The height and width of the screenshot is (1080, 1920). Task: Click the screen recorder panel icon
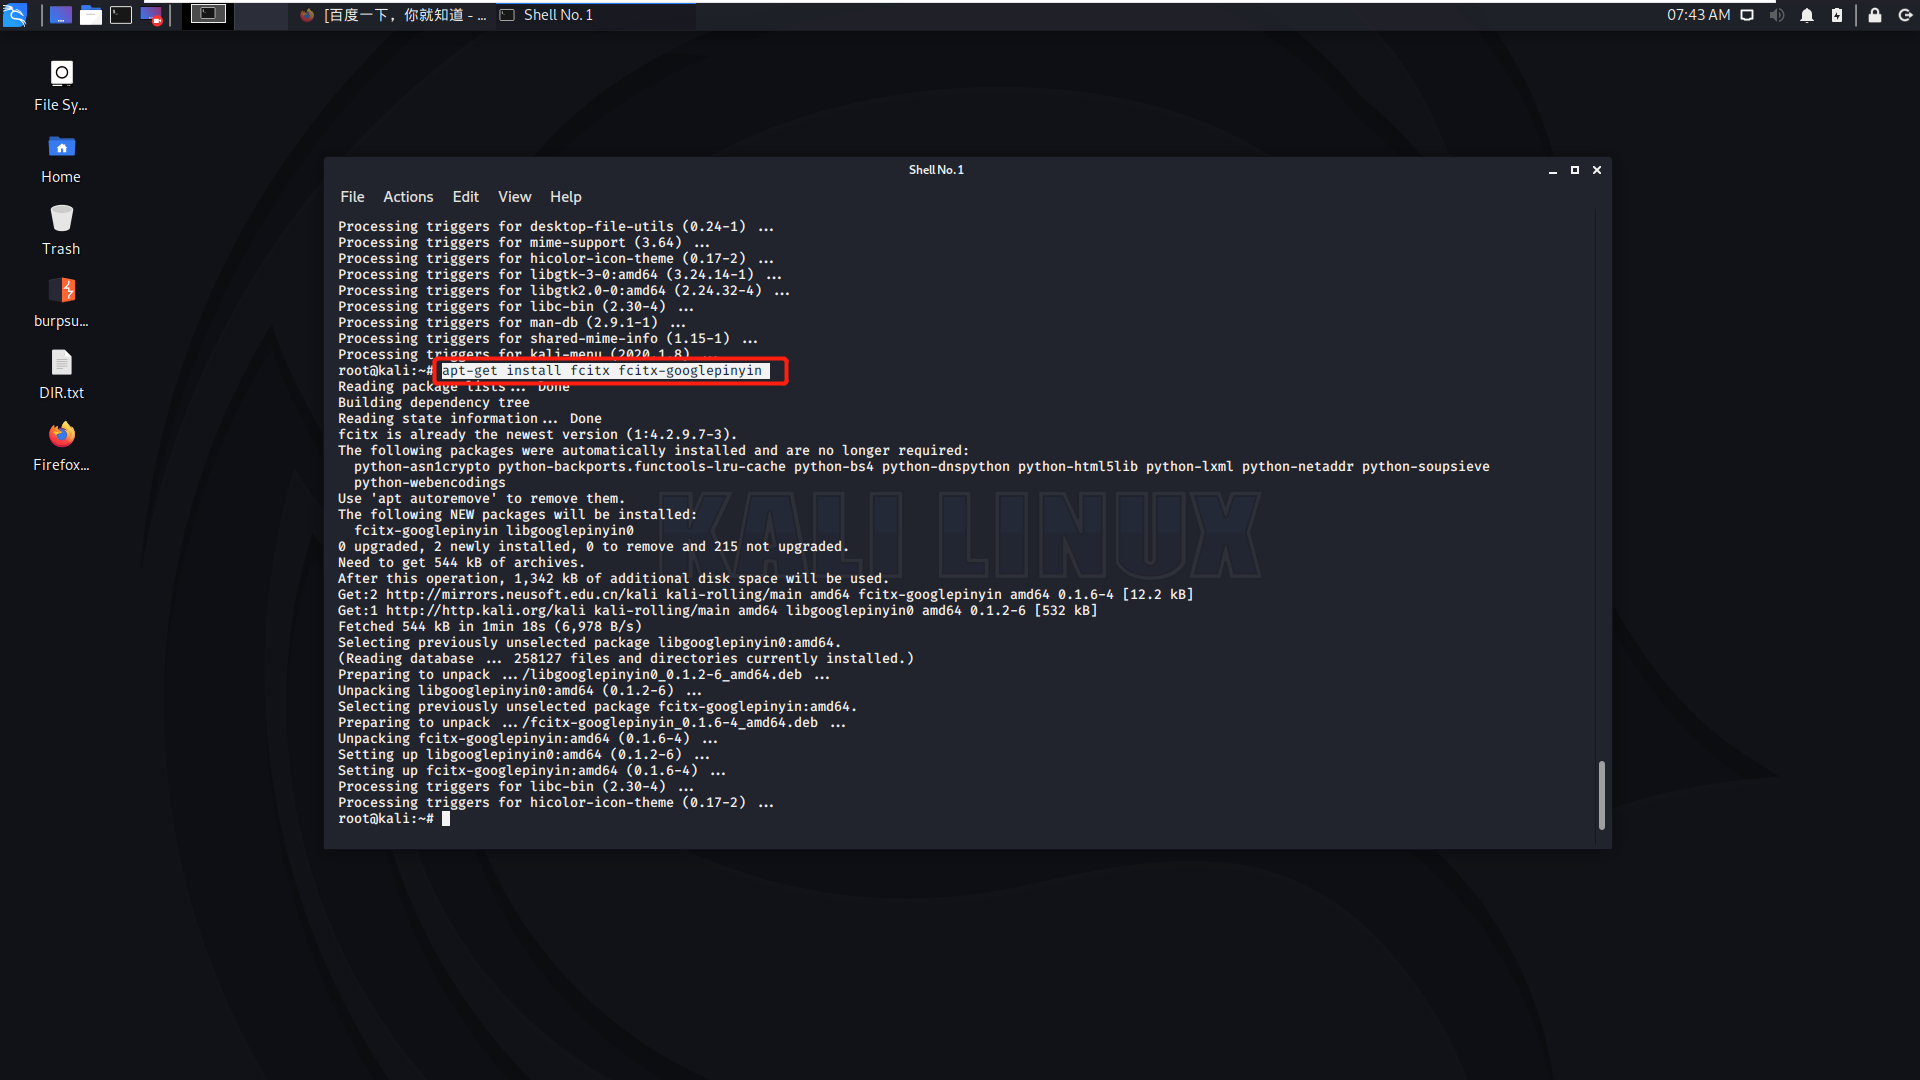pos(152,15)
